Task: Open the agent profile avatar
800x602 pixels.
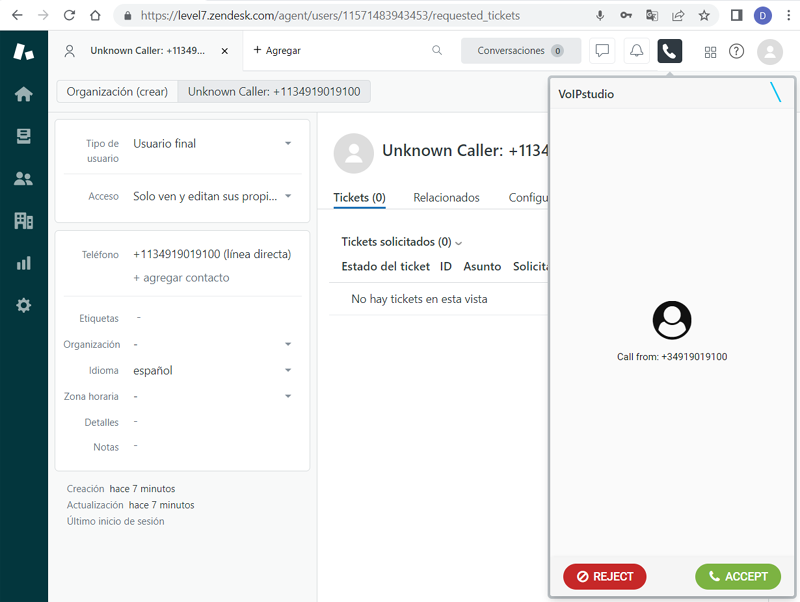Action: coord(769,52)
